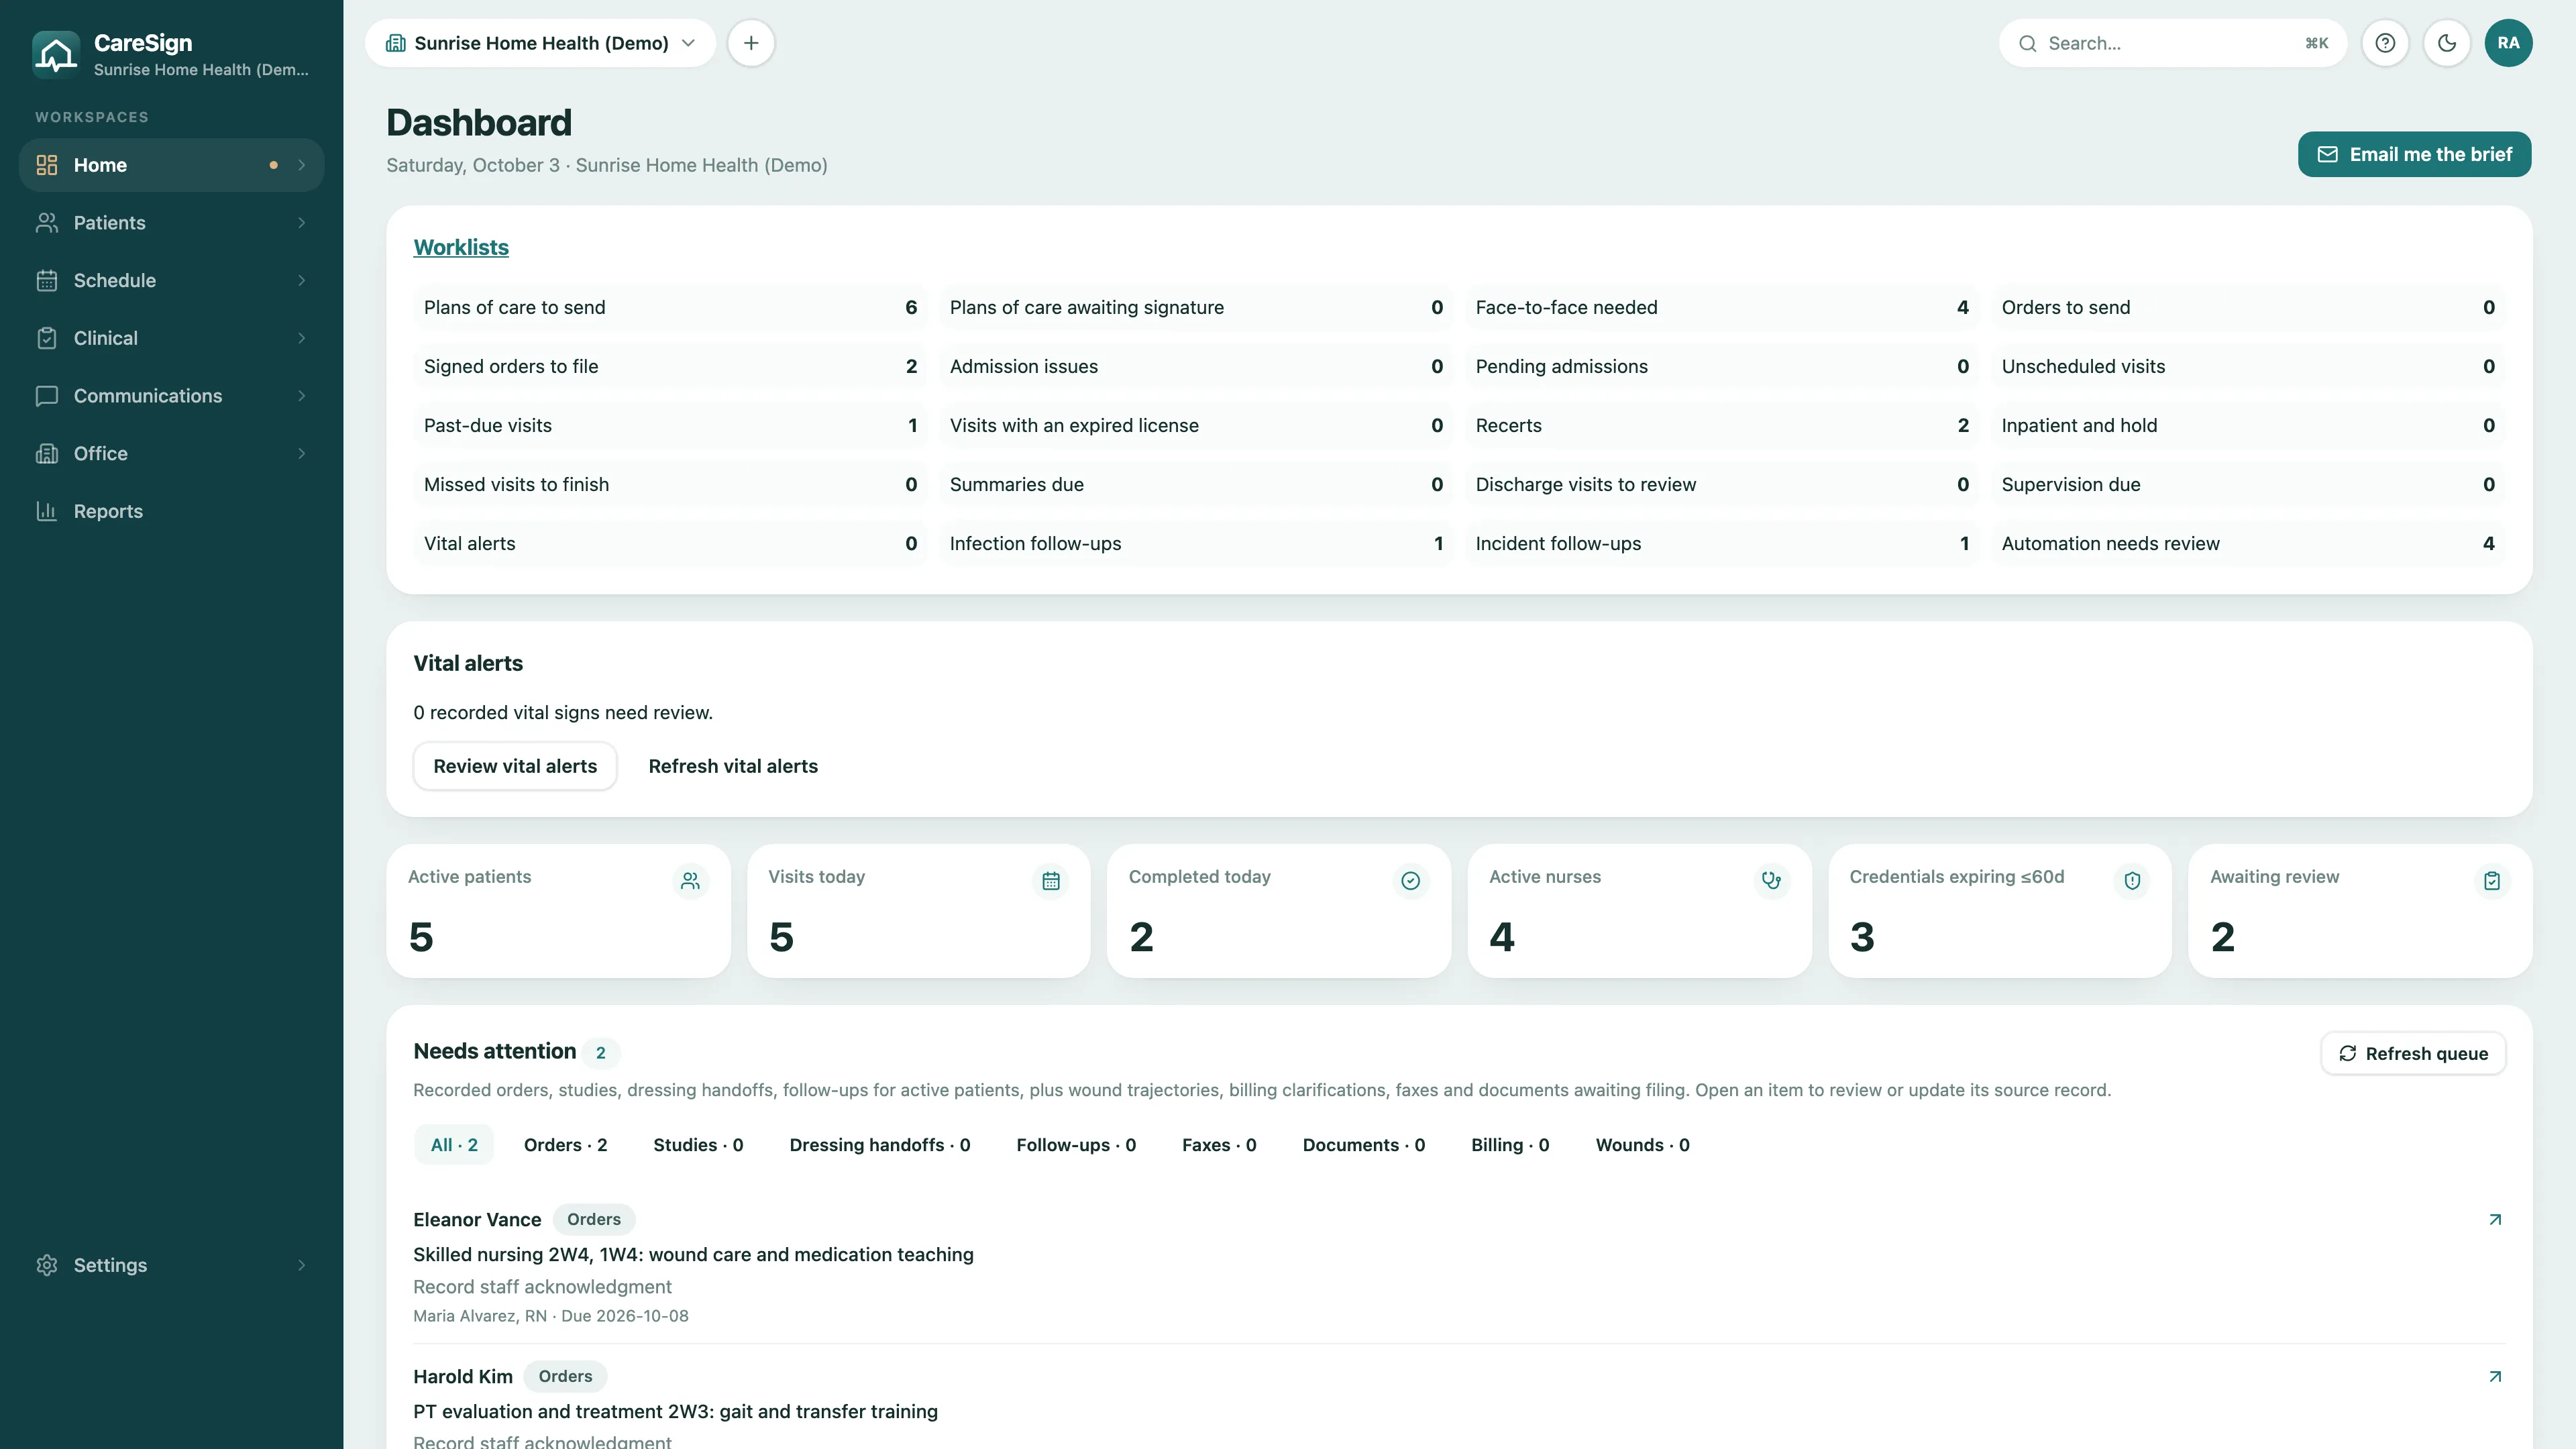Open Face-to-face needed worklist row
The width and height of the screenshot is (2576, 1449).
[1722, 307]
